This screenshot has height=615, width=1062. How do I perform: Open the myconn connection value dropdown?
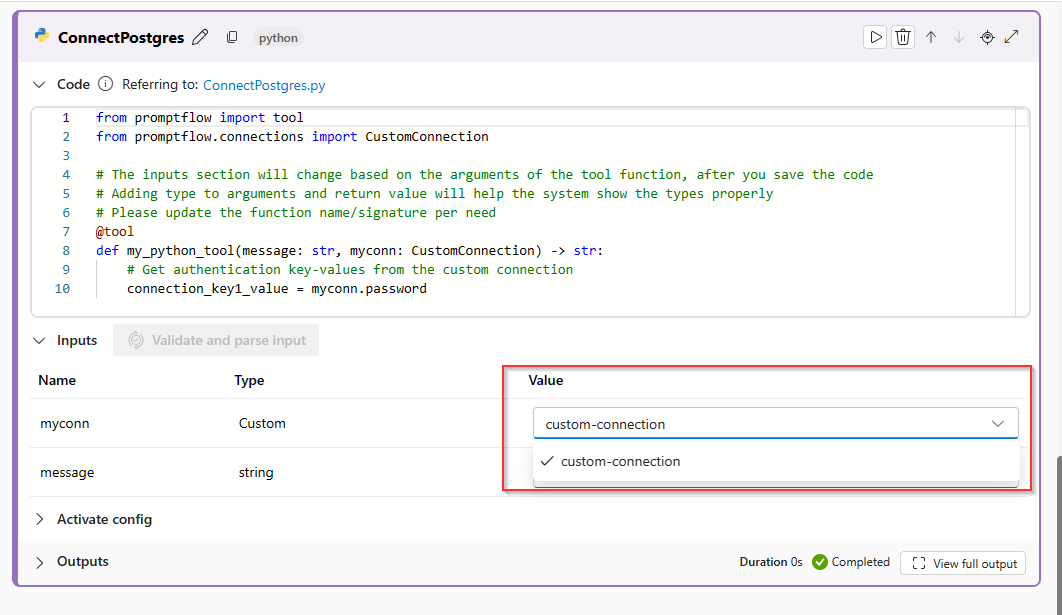[776, 424]
